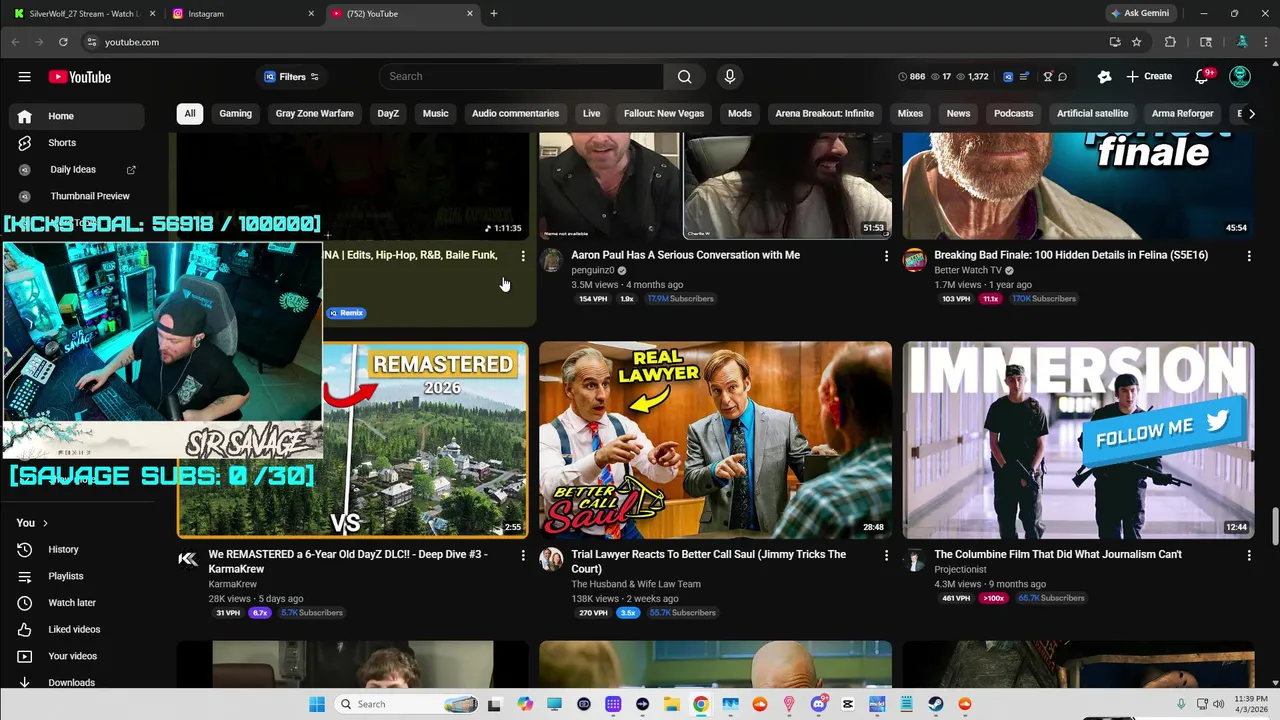The height and width of the screenshot is (720, 1280).
Task: Click the page vertical scrollbar thumb
Action: pyautogui.click(x=1274, y=528)
